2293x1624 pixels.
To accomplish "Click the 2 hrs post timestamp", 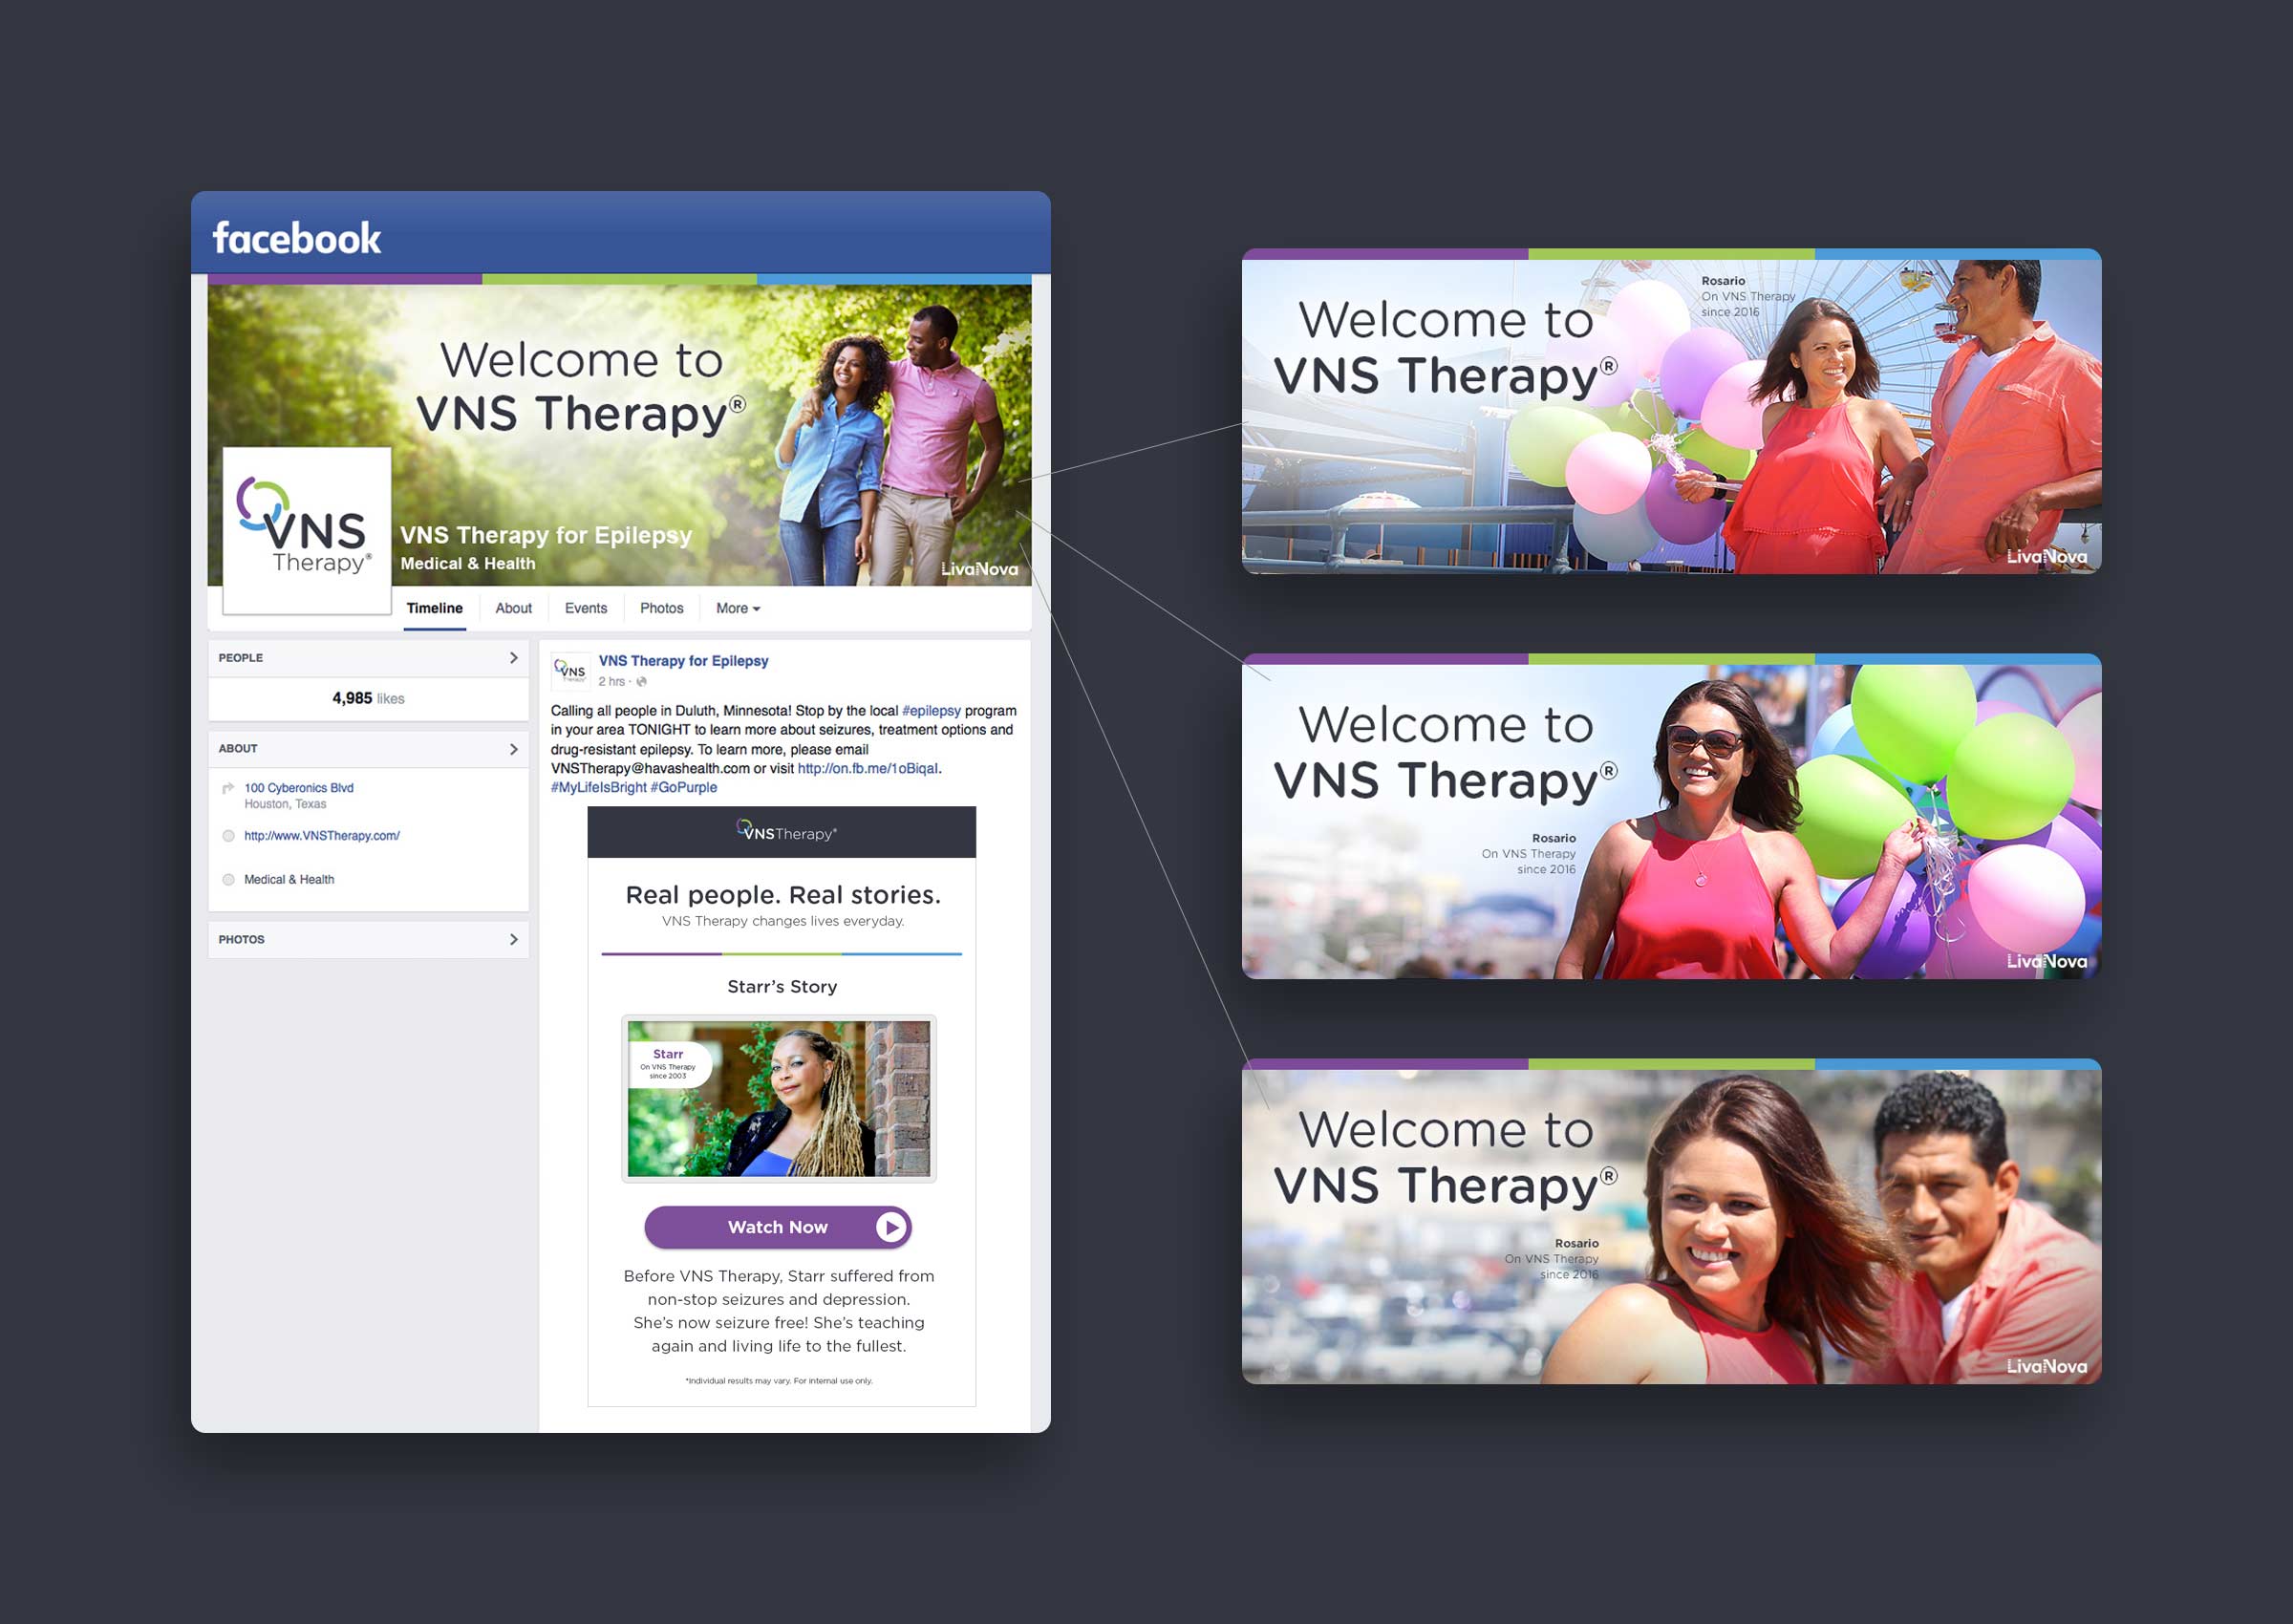I will [611, 682].
